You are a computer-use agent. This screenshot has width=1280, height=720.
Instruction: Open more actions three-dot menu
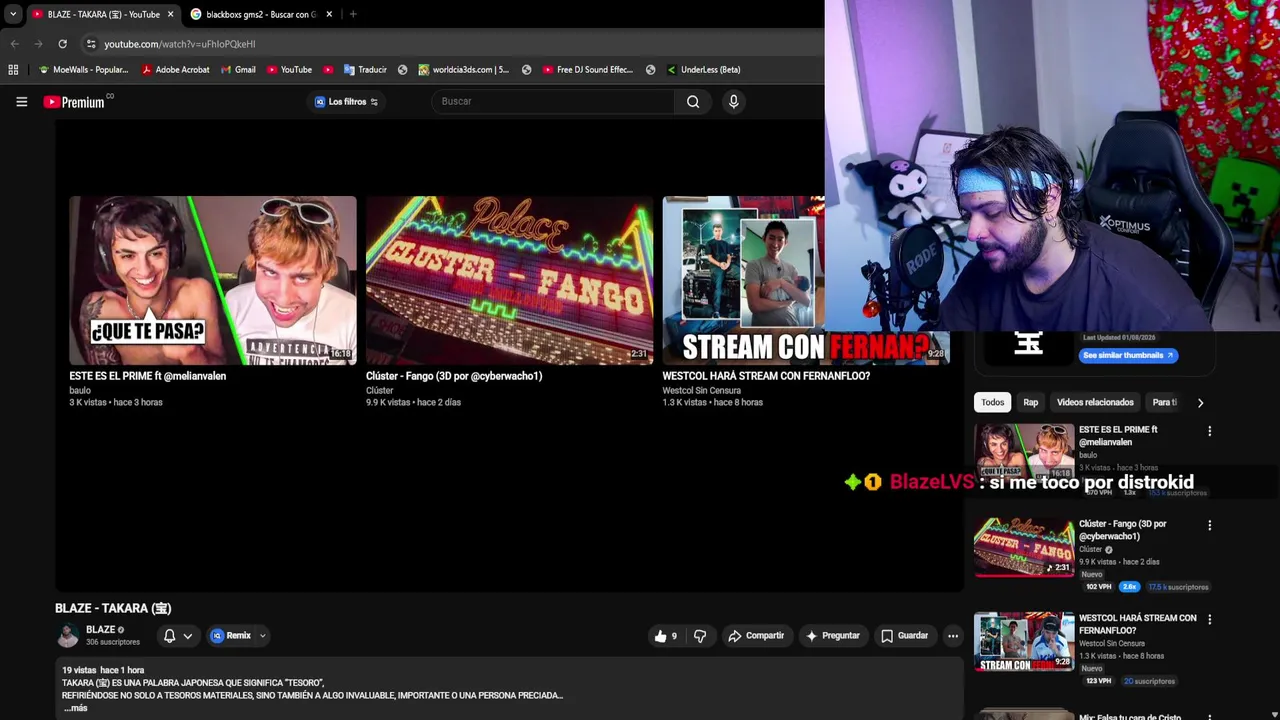click(x=953, y=636)
